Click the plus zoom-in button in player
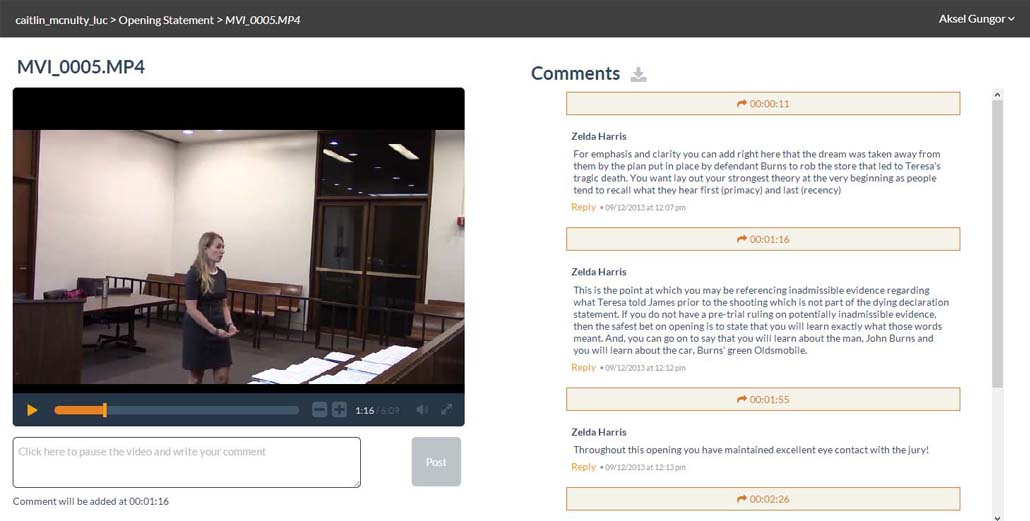This screenshot has width=1030, height=521. click(339, 410)
